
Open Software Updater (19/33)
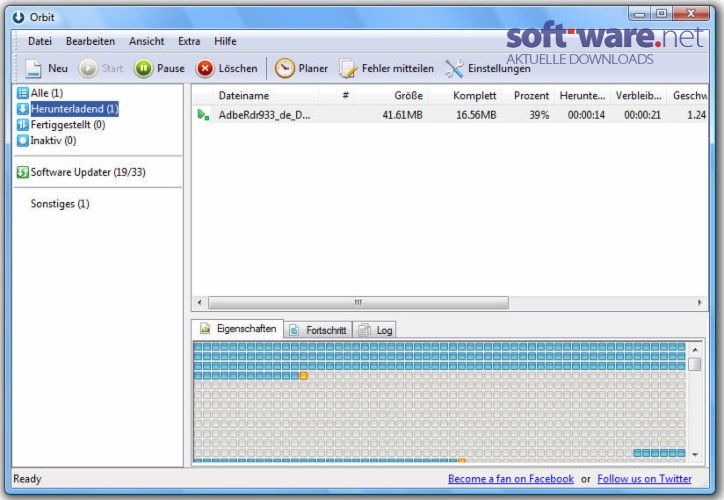(81, 172)
